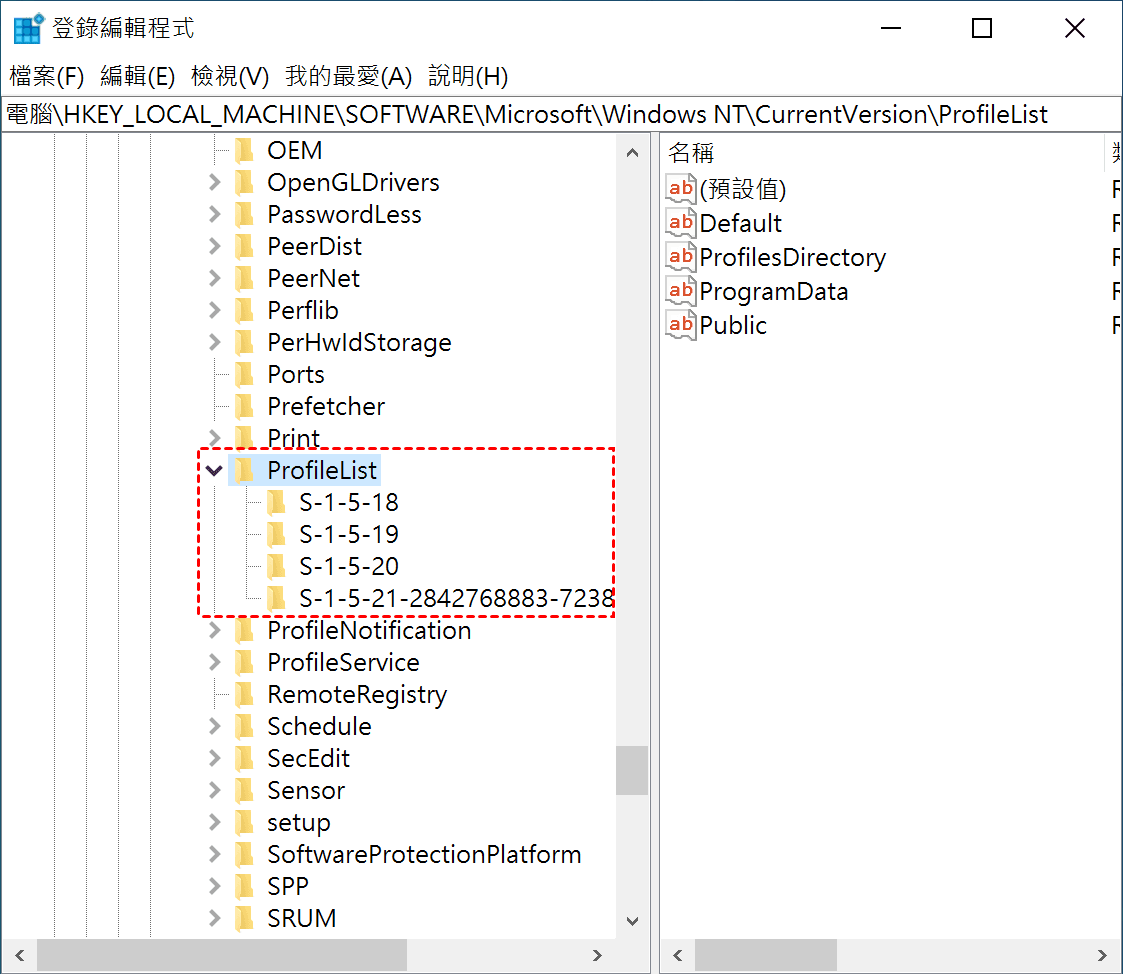Image resolution: width=1123 pixels, height=974 pixels.
Task: Open the 我的最愛(A) menu
Action: 349,76
